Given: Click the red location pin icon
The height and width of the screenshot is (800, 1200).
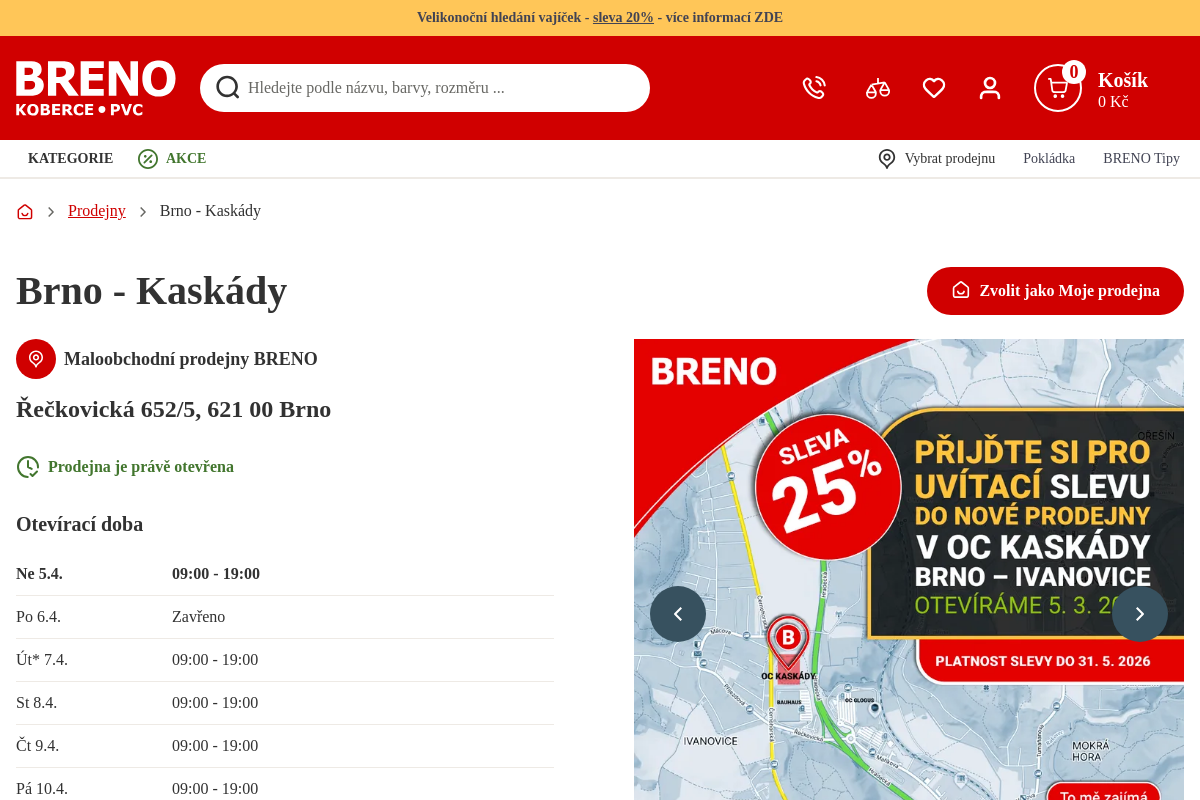Looking at the screenshot, I should coord(36,359).
